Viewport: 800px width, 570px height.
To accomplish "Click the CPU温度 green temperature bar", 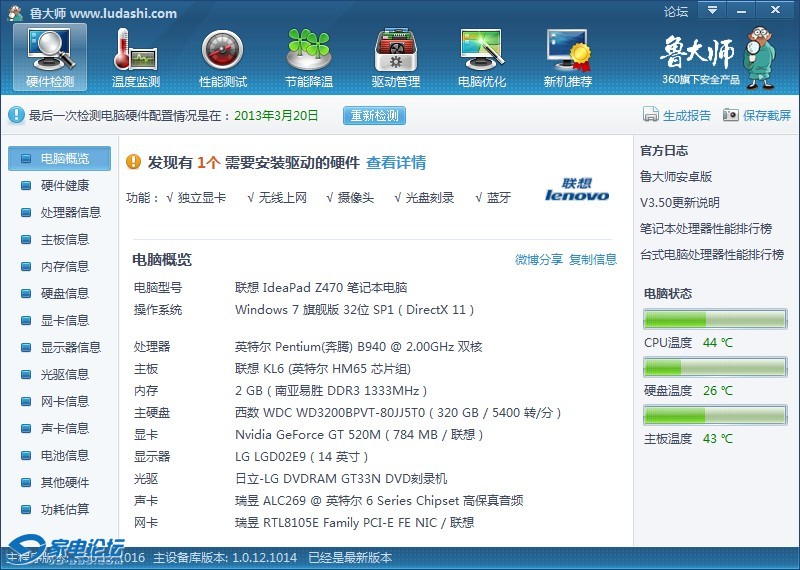I will point(715,319).
